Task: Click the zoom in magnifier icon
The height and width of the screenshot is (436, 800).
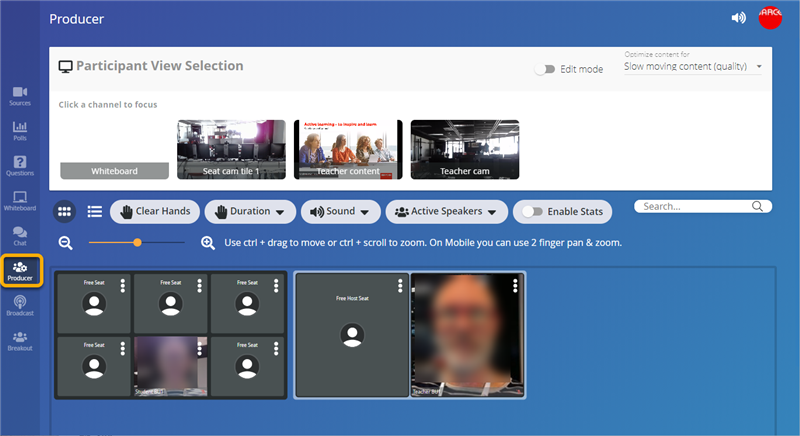Action: click(208, 243)
